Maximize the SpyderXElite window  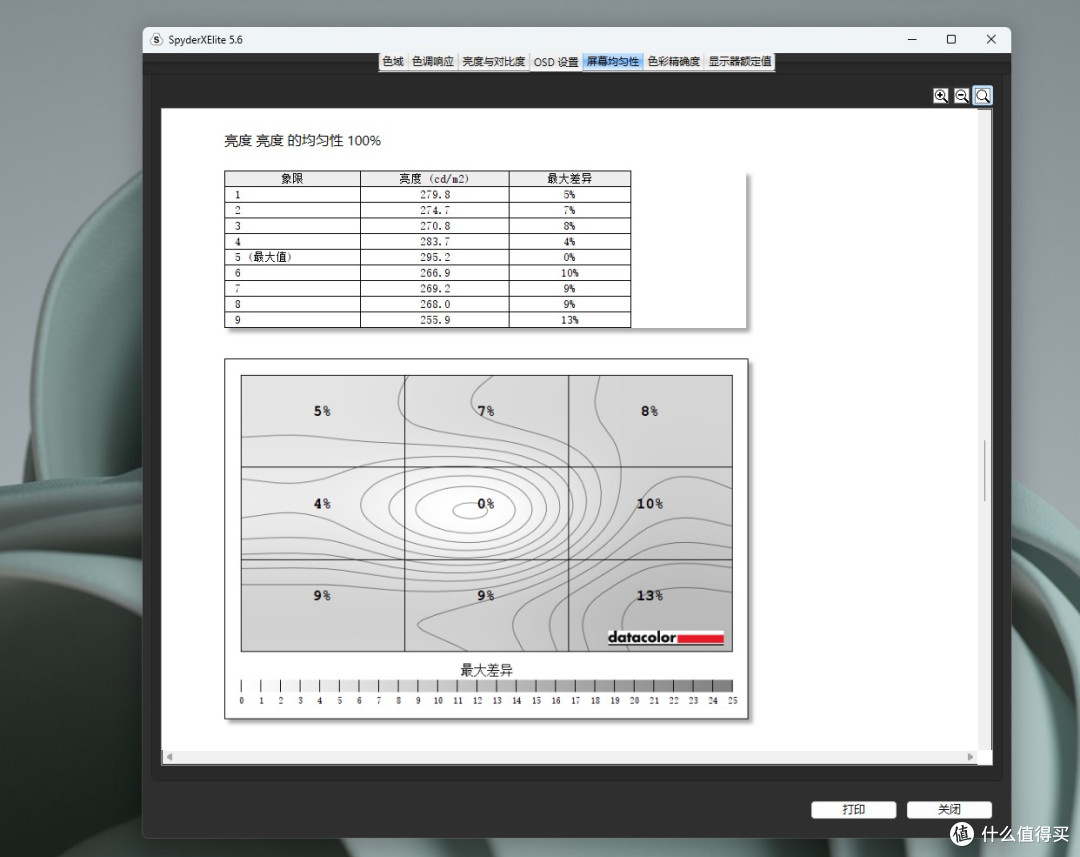coord(951,40)
